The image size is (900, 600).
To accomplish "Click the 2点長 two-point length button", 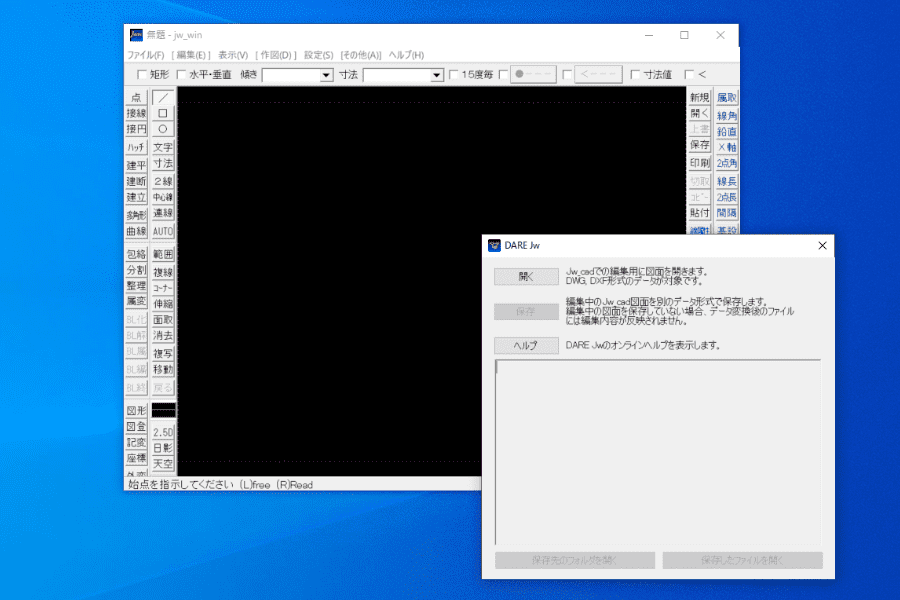I will (727, 197).
